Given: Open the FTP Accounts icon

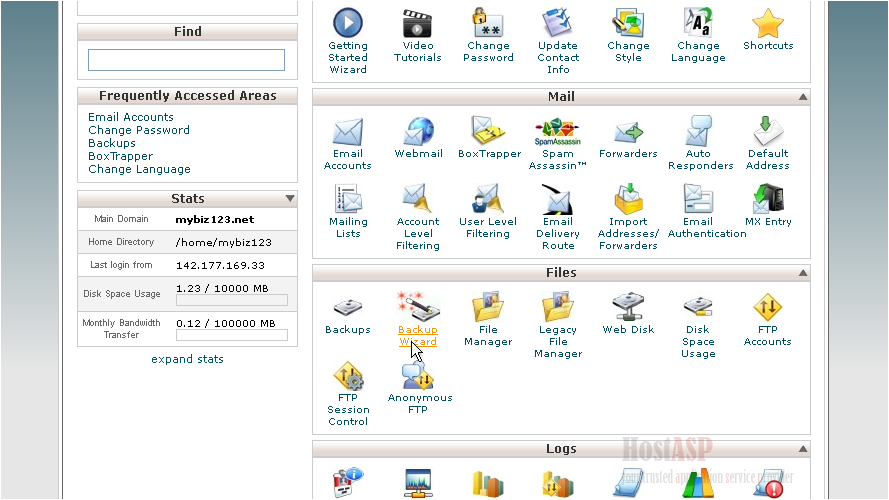Looking at the screenshot, I should [x=767, y=308].
